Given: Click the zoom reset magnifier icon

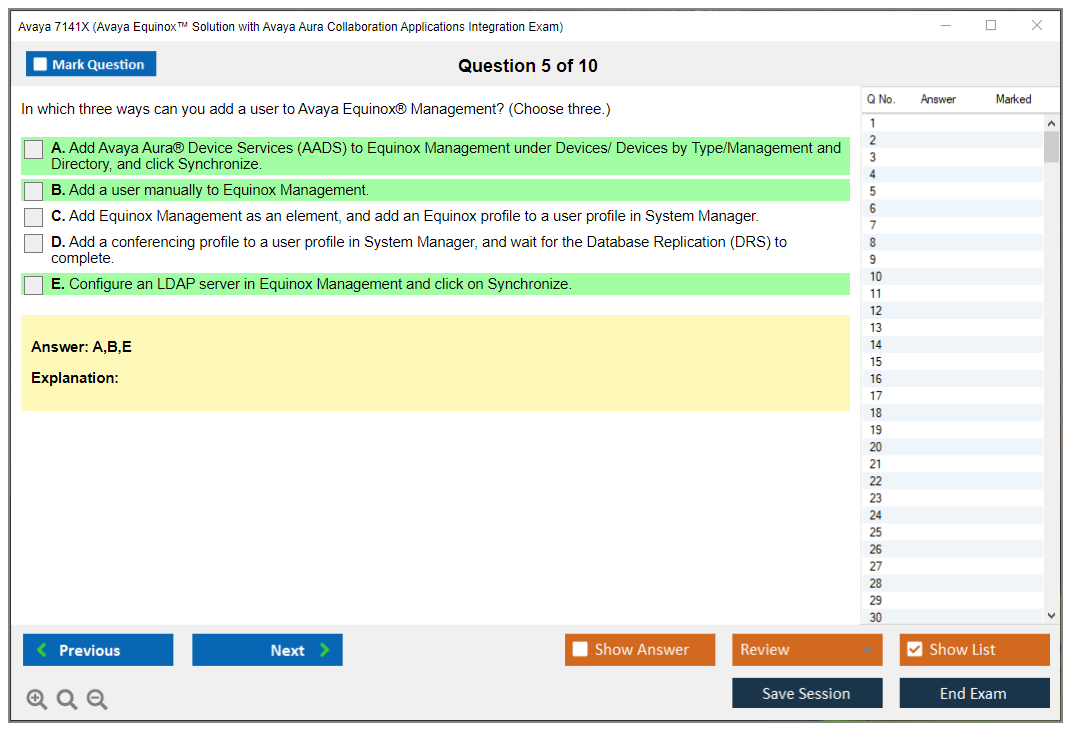Looking at the screenshot, I should (67, 700).
